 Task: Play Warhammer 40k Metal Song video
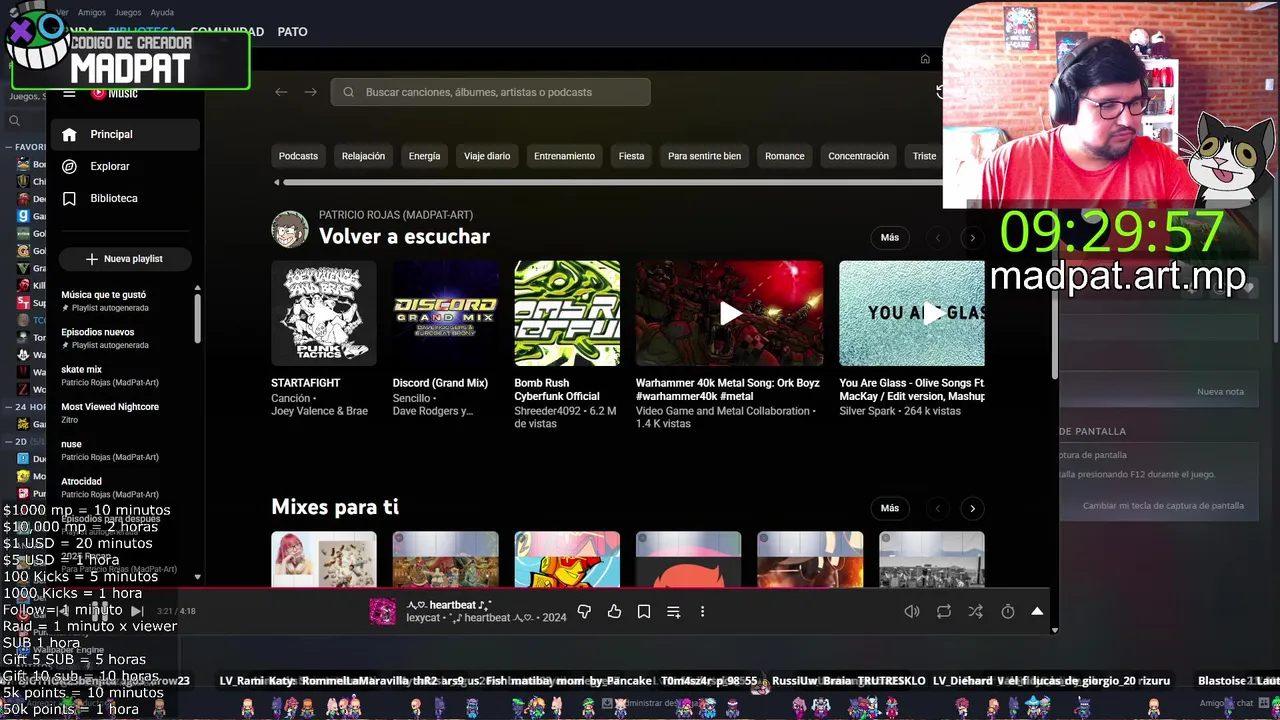click(730, 313)
